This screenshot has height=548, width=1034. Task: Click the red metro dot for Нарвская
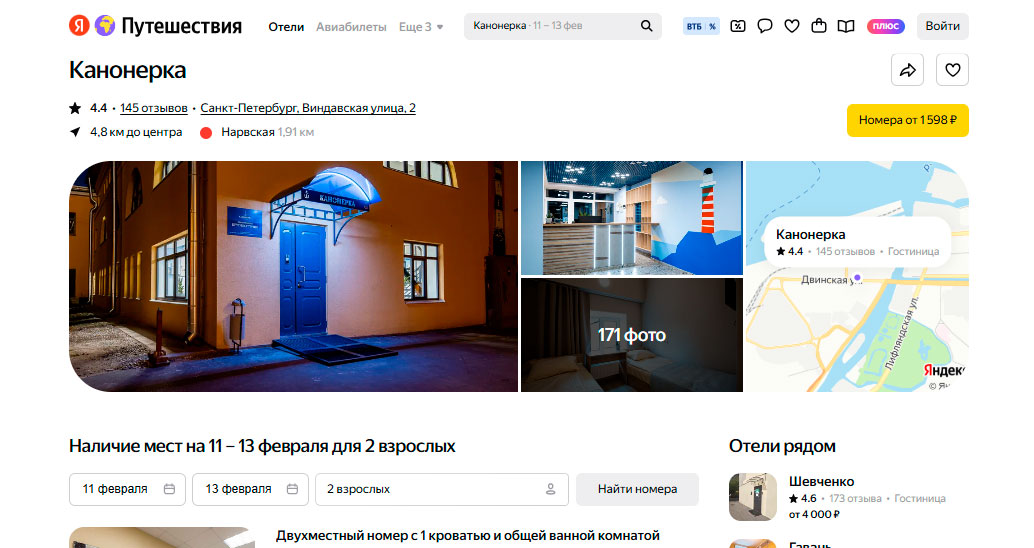pos(206,133)
